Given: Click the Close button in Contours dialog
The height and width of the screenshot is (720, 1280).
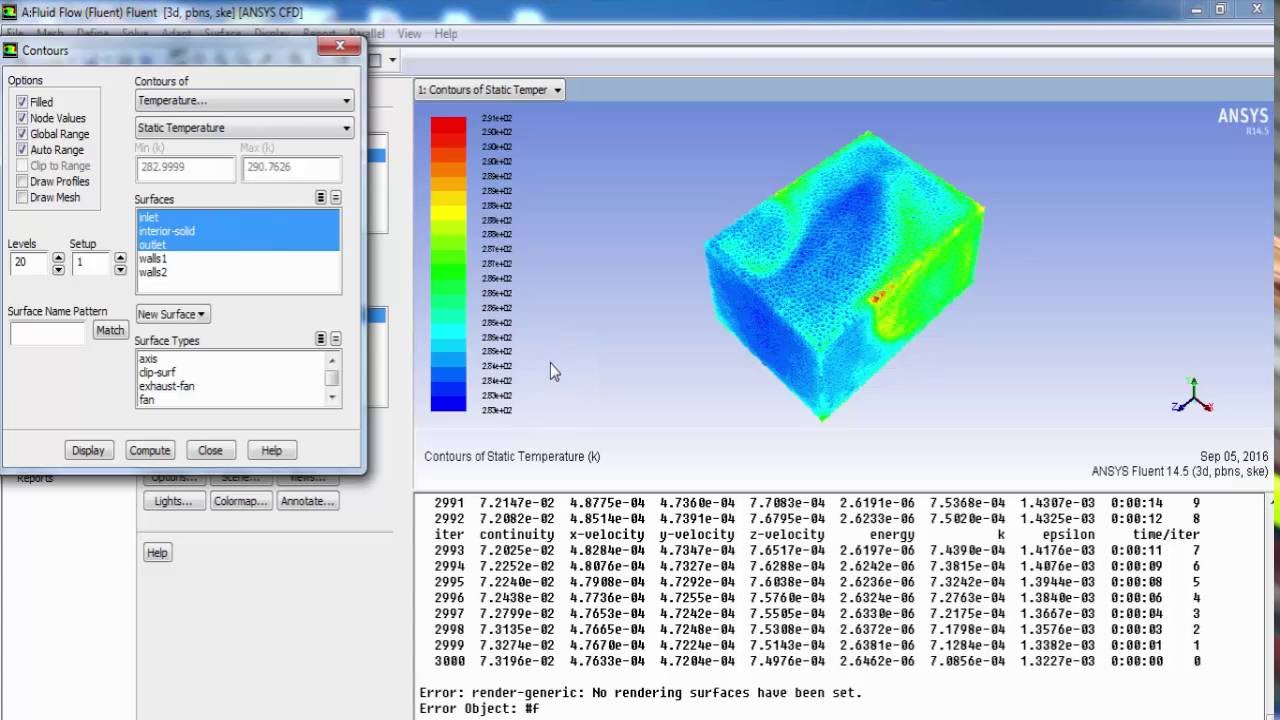Looking at the screenshot, I should tap(210, 450).
